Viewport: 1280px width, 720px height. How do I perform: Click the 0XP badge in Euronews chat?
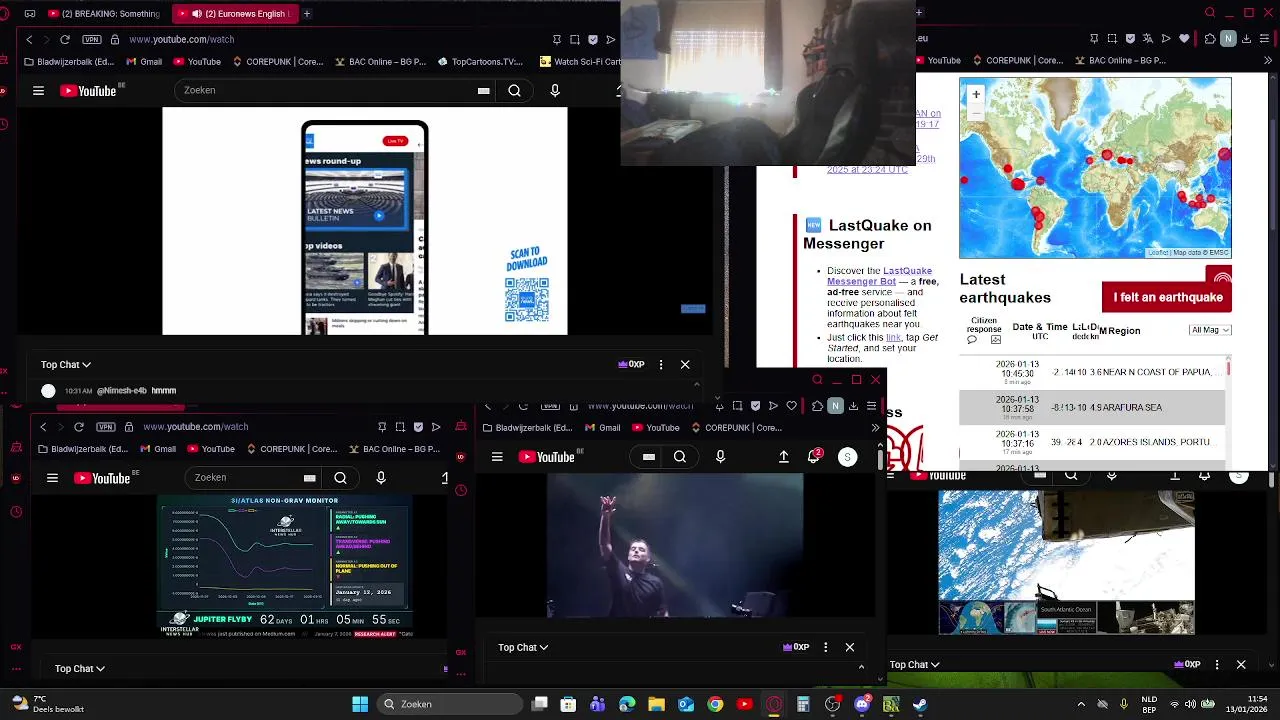pos(632,365)
